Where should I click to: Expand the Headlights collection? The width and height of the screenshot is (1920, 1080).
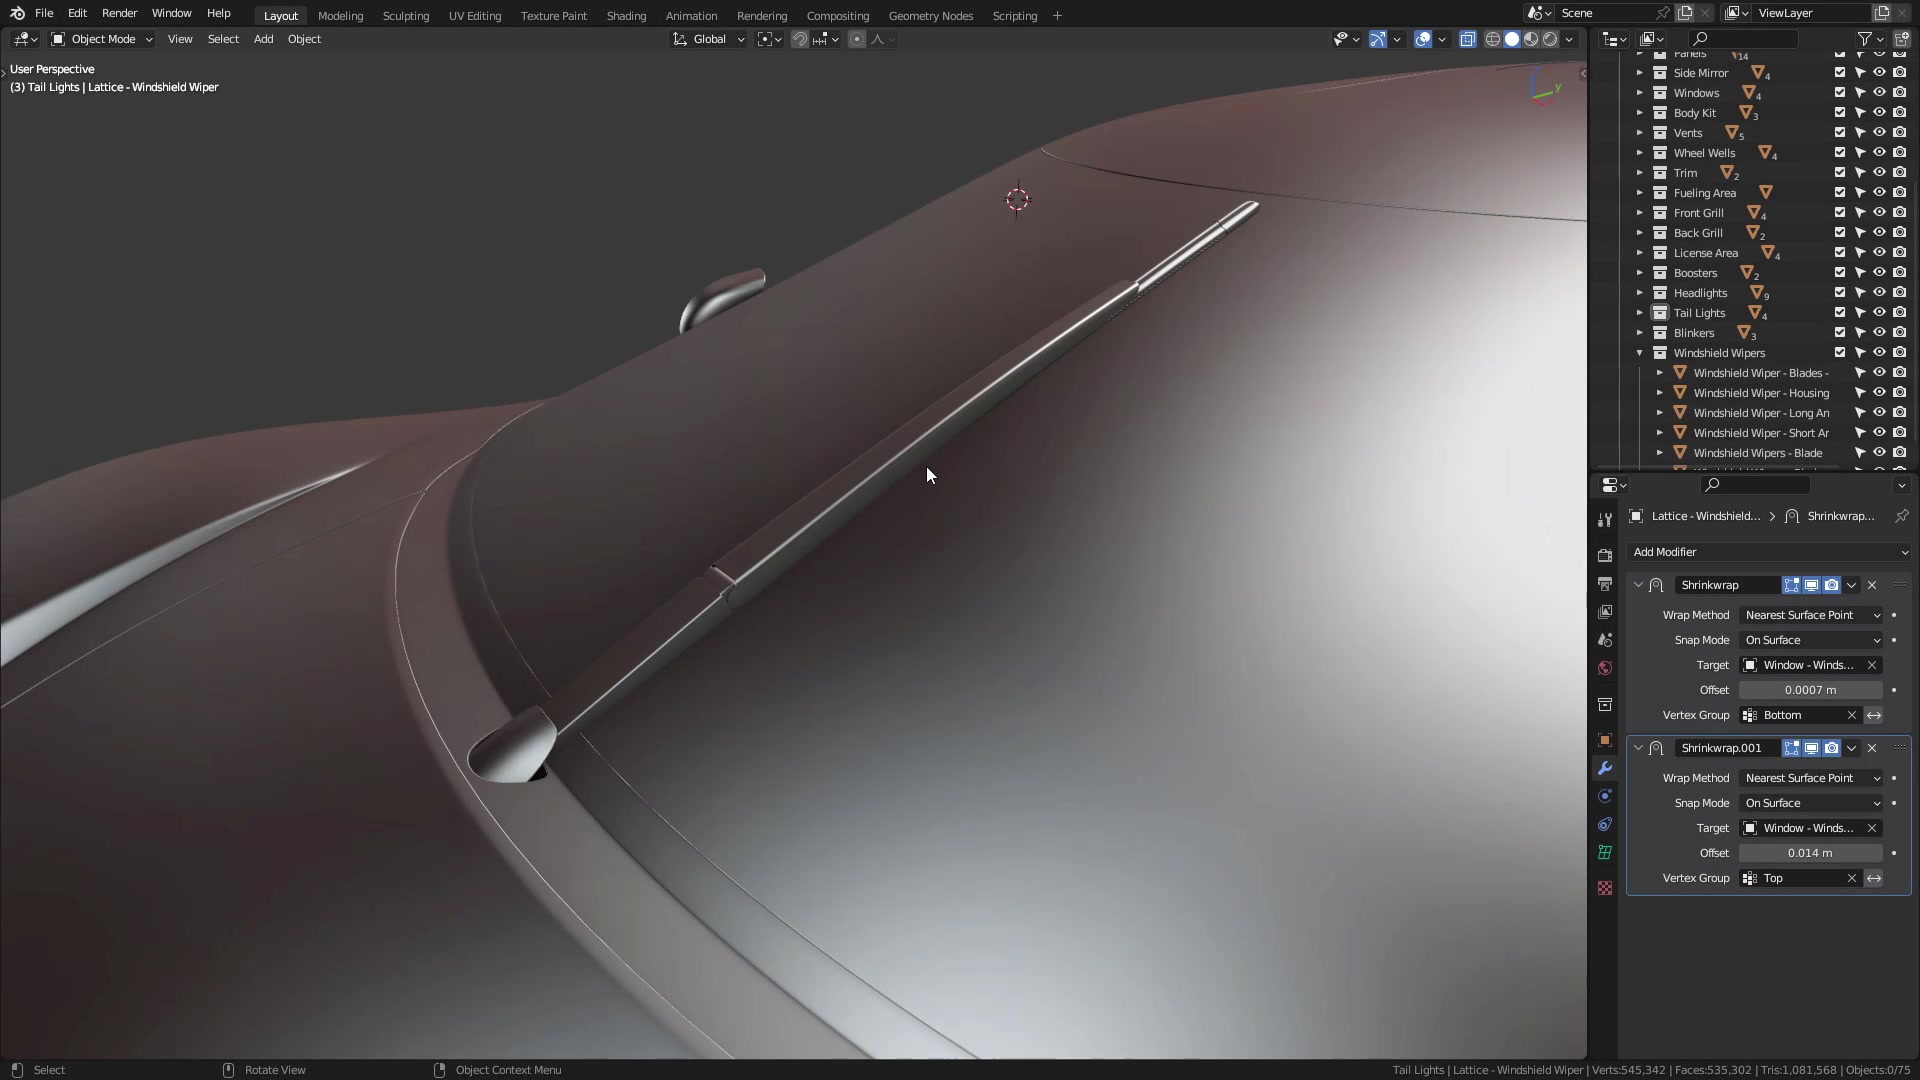coord(1640,293)
